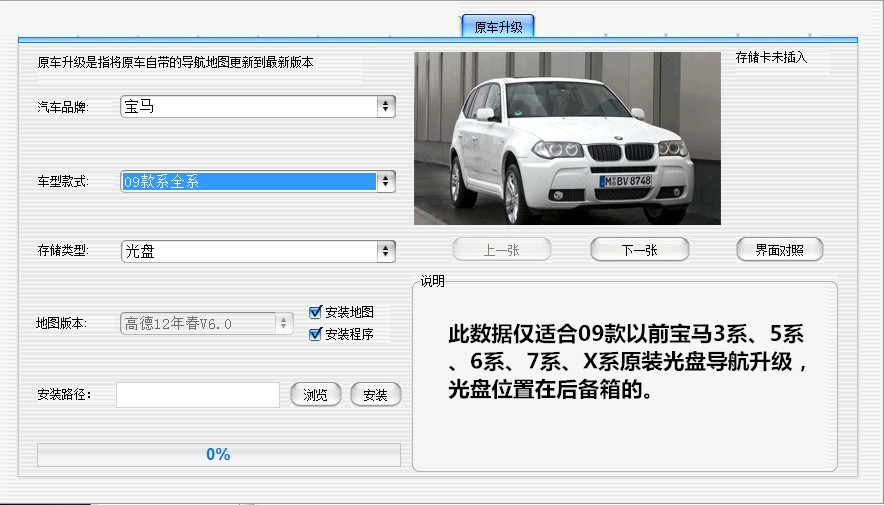Screen dimensions: 884x505
Task: Click the 下一张 next image button
Action: pos(639,250)
